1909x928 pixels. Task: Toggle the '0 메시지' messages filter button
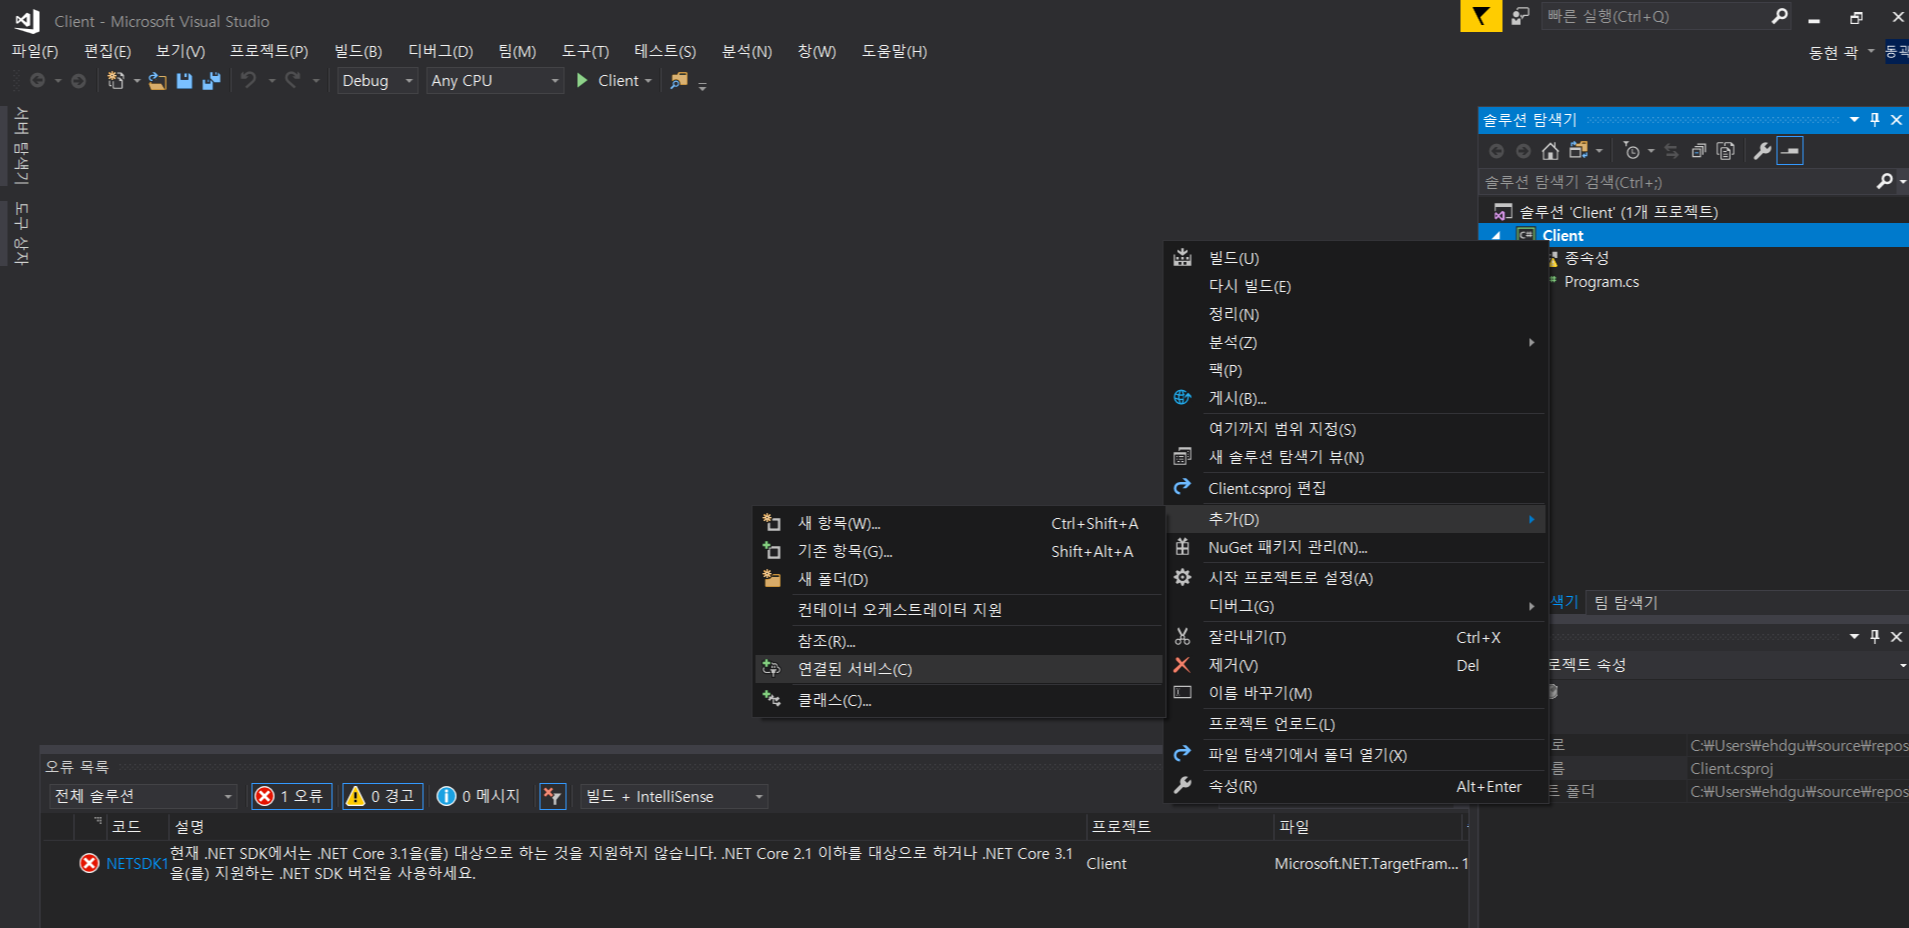point(479,796)
